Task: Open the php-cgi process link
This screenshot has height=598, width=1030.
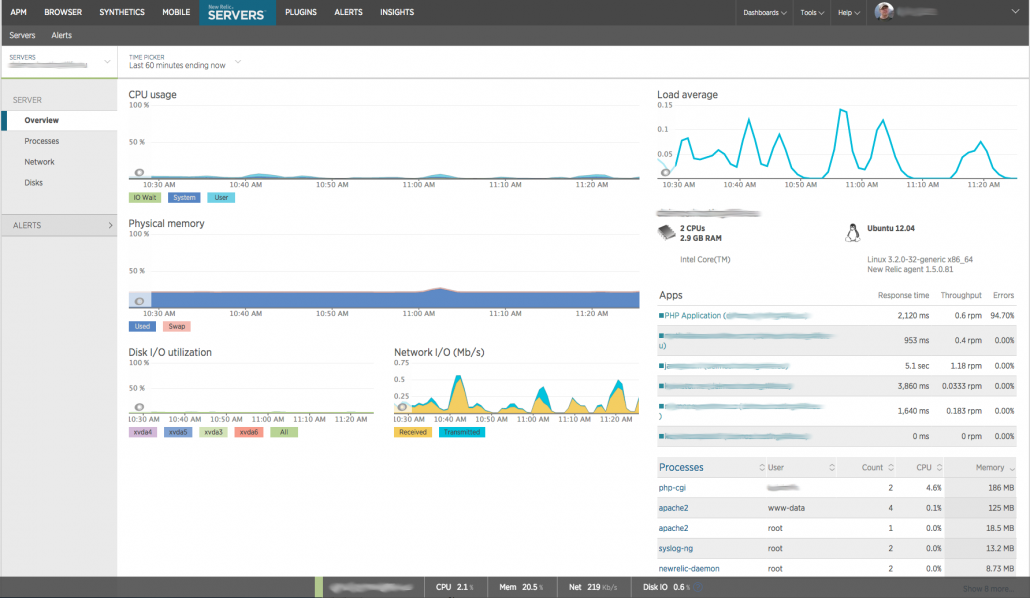Action: pyautogui.click(x=672, y=488)
